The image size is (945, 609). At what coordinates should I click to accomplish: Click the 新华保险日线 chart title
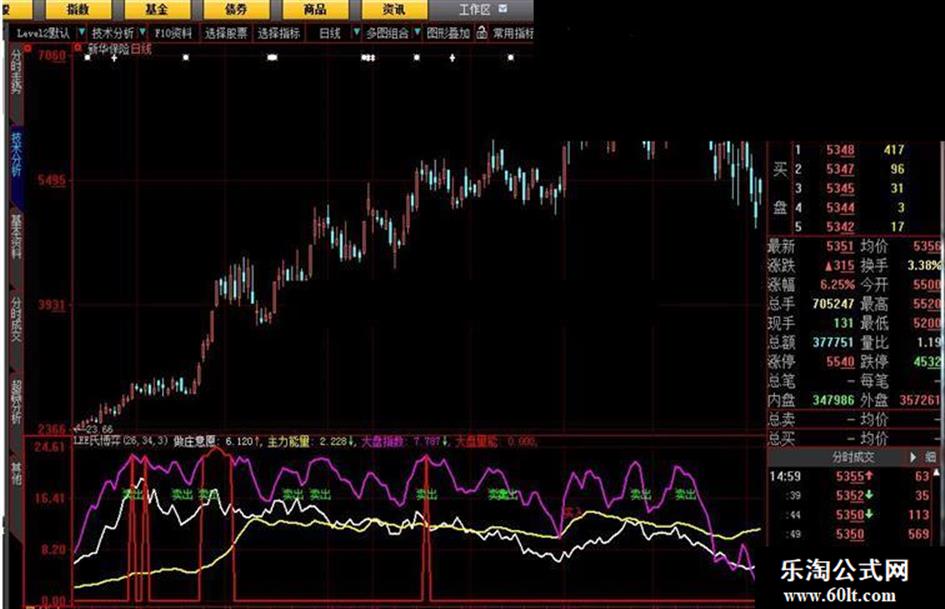(x=120, y=49)
